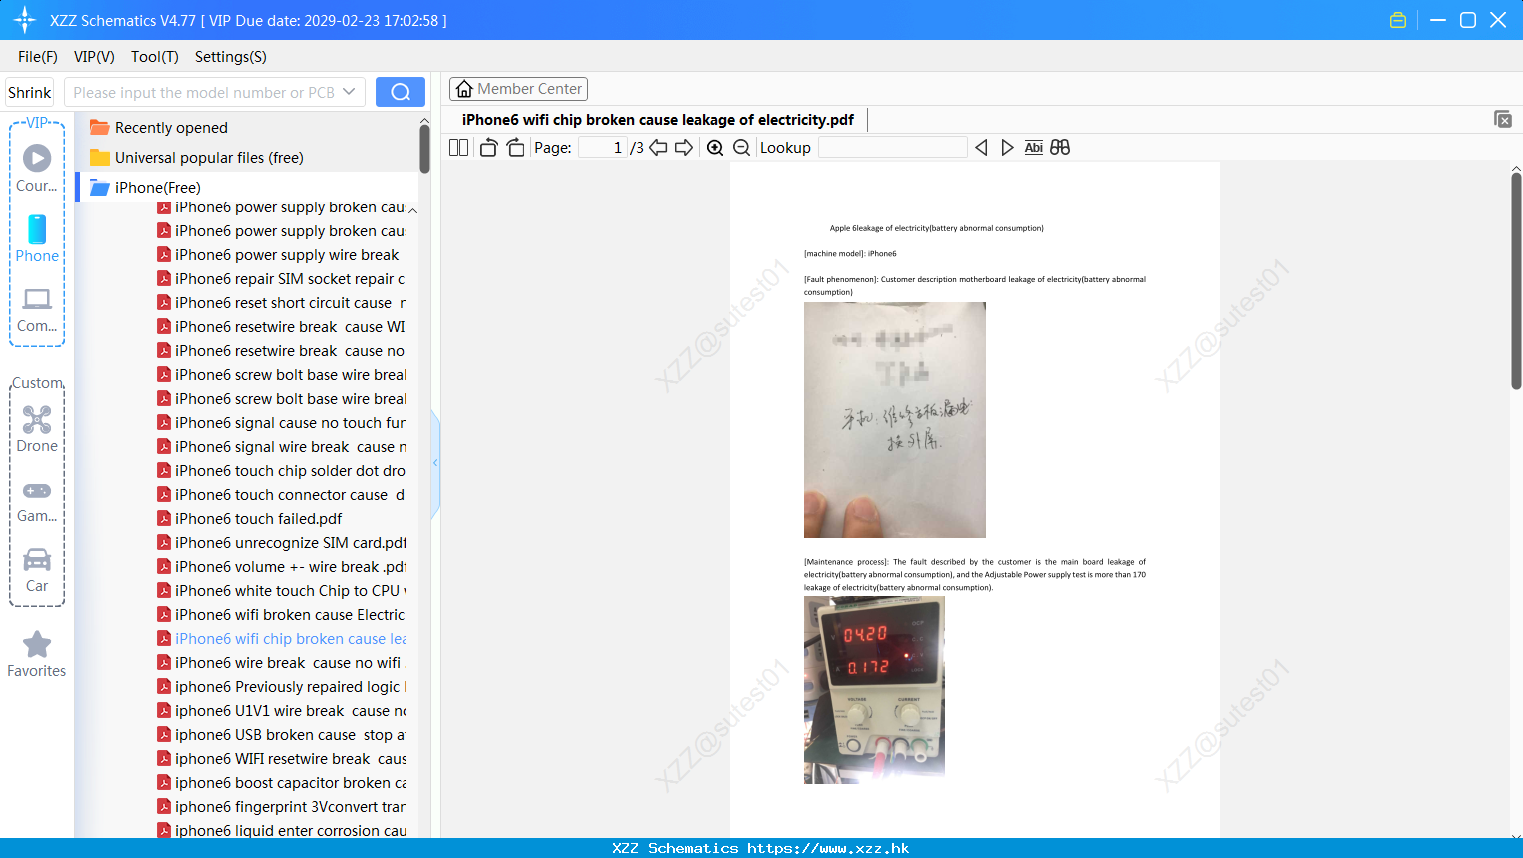Open iphone6 U1V1 wire break file
This screenshot has height=858, width=1523.
point(282,711)
